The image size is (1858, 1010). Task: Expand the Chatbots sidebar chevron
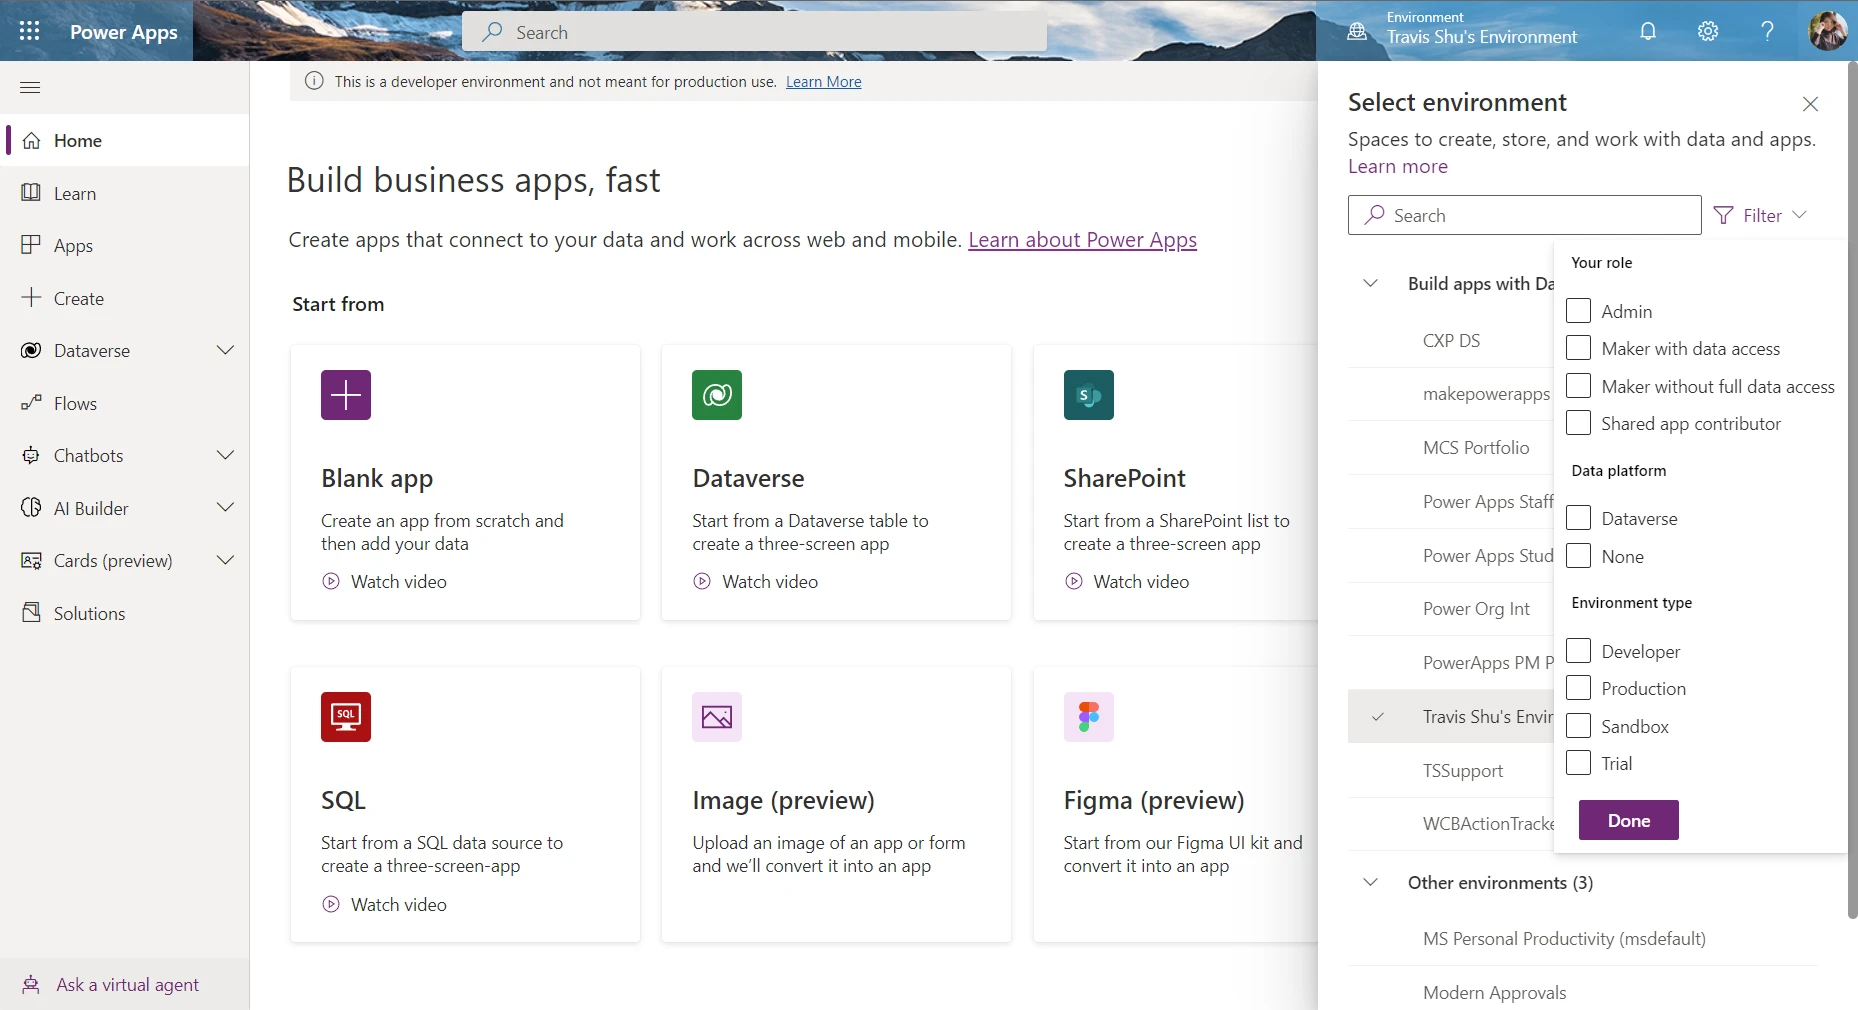pos(226,455)
